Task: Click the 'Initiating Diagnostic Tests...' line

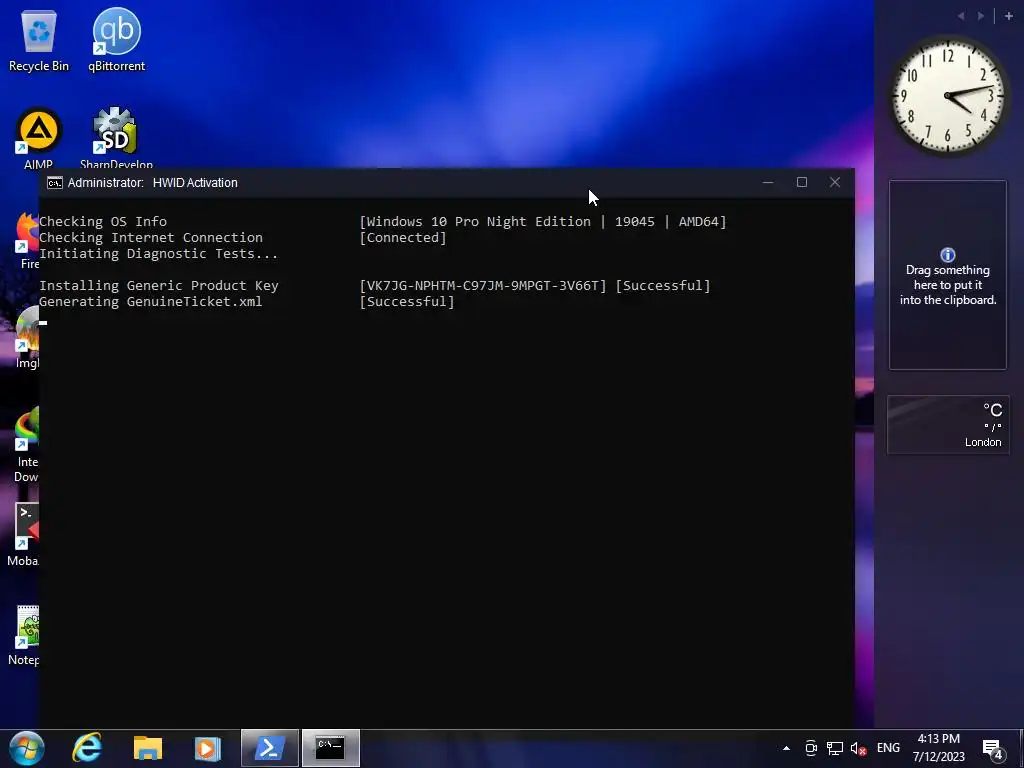Action: pyautogui.click(x=159, y=253)
